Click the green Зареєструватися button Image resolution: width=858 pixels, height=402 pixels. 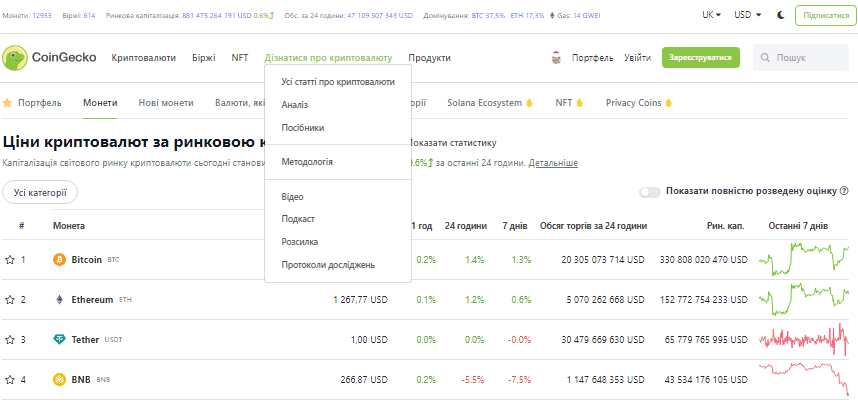[700, 57]
